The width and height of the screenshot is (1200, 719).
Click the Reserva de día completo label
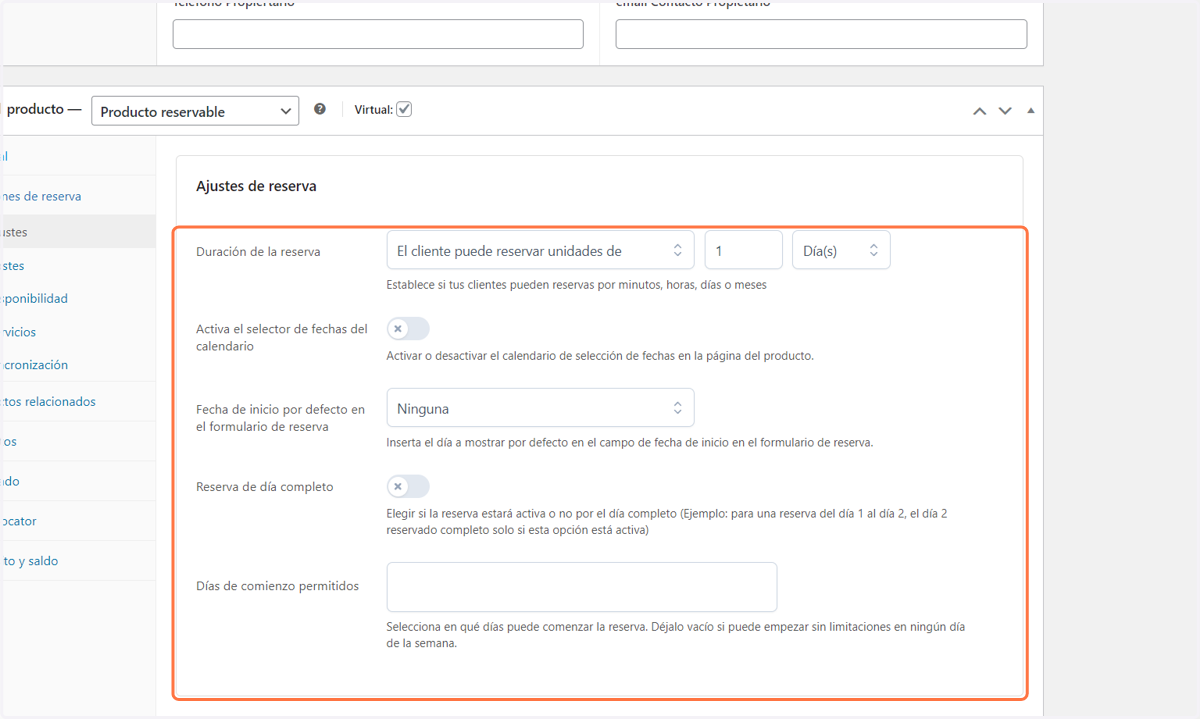265,487
